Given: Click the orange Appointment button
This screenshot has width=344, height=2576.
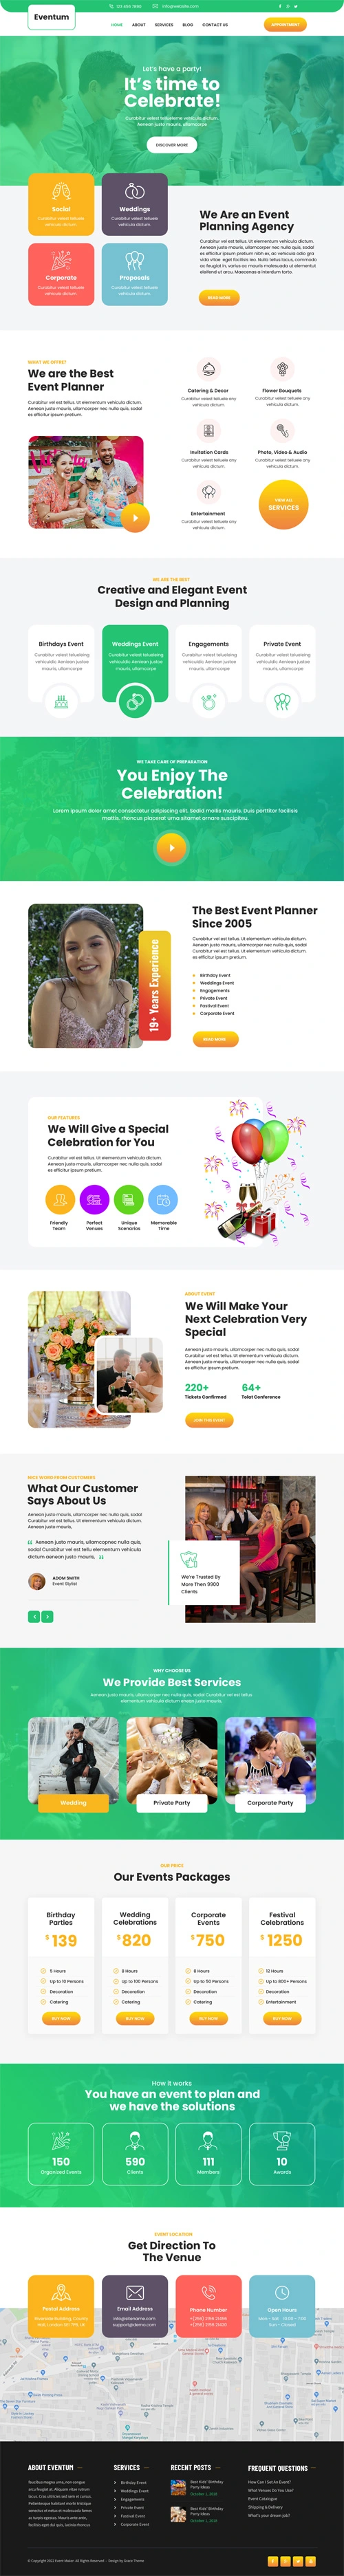Looking at the screenshot, I should pos(285,25).
